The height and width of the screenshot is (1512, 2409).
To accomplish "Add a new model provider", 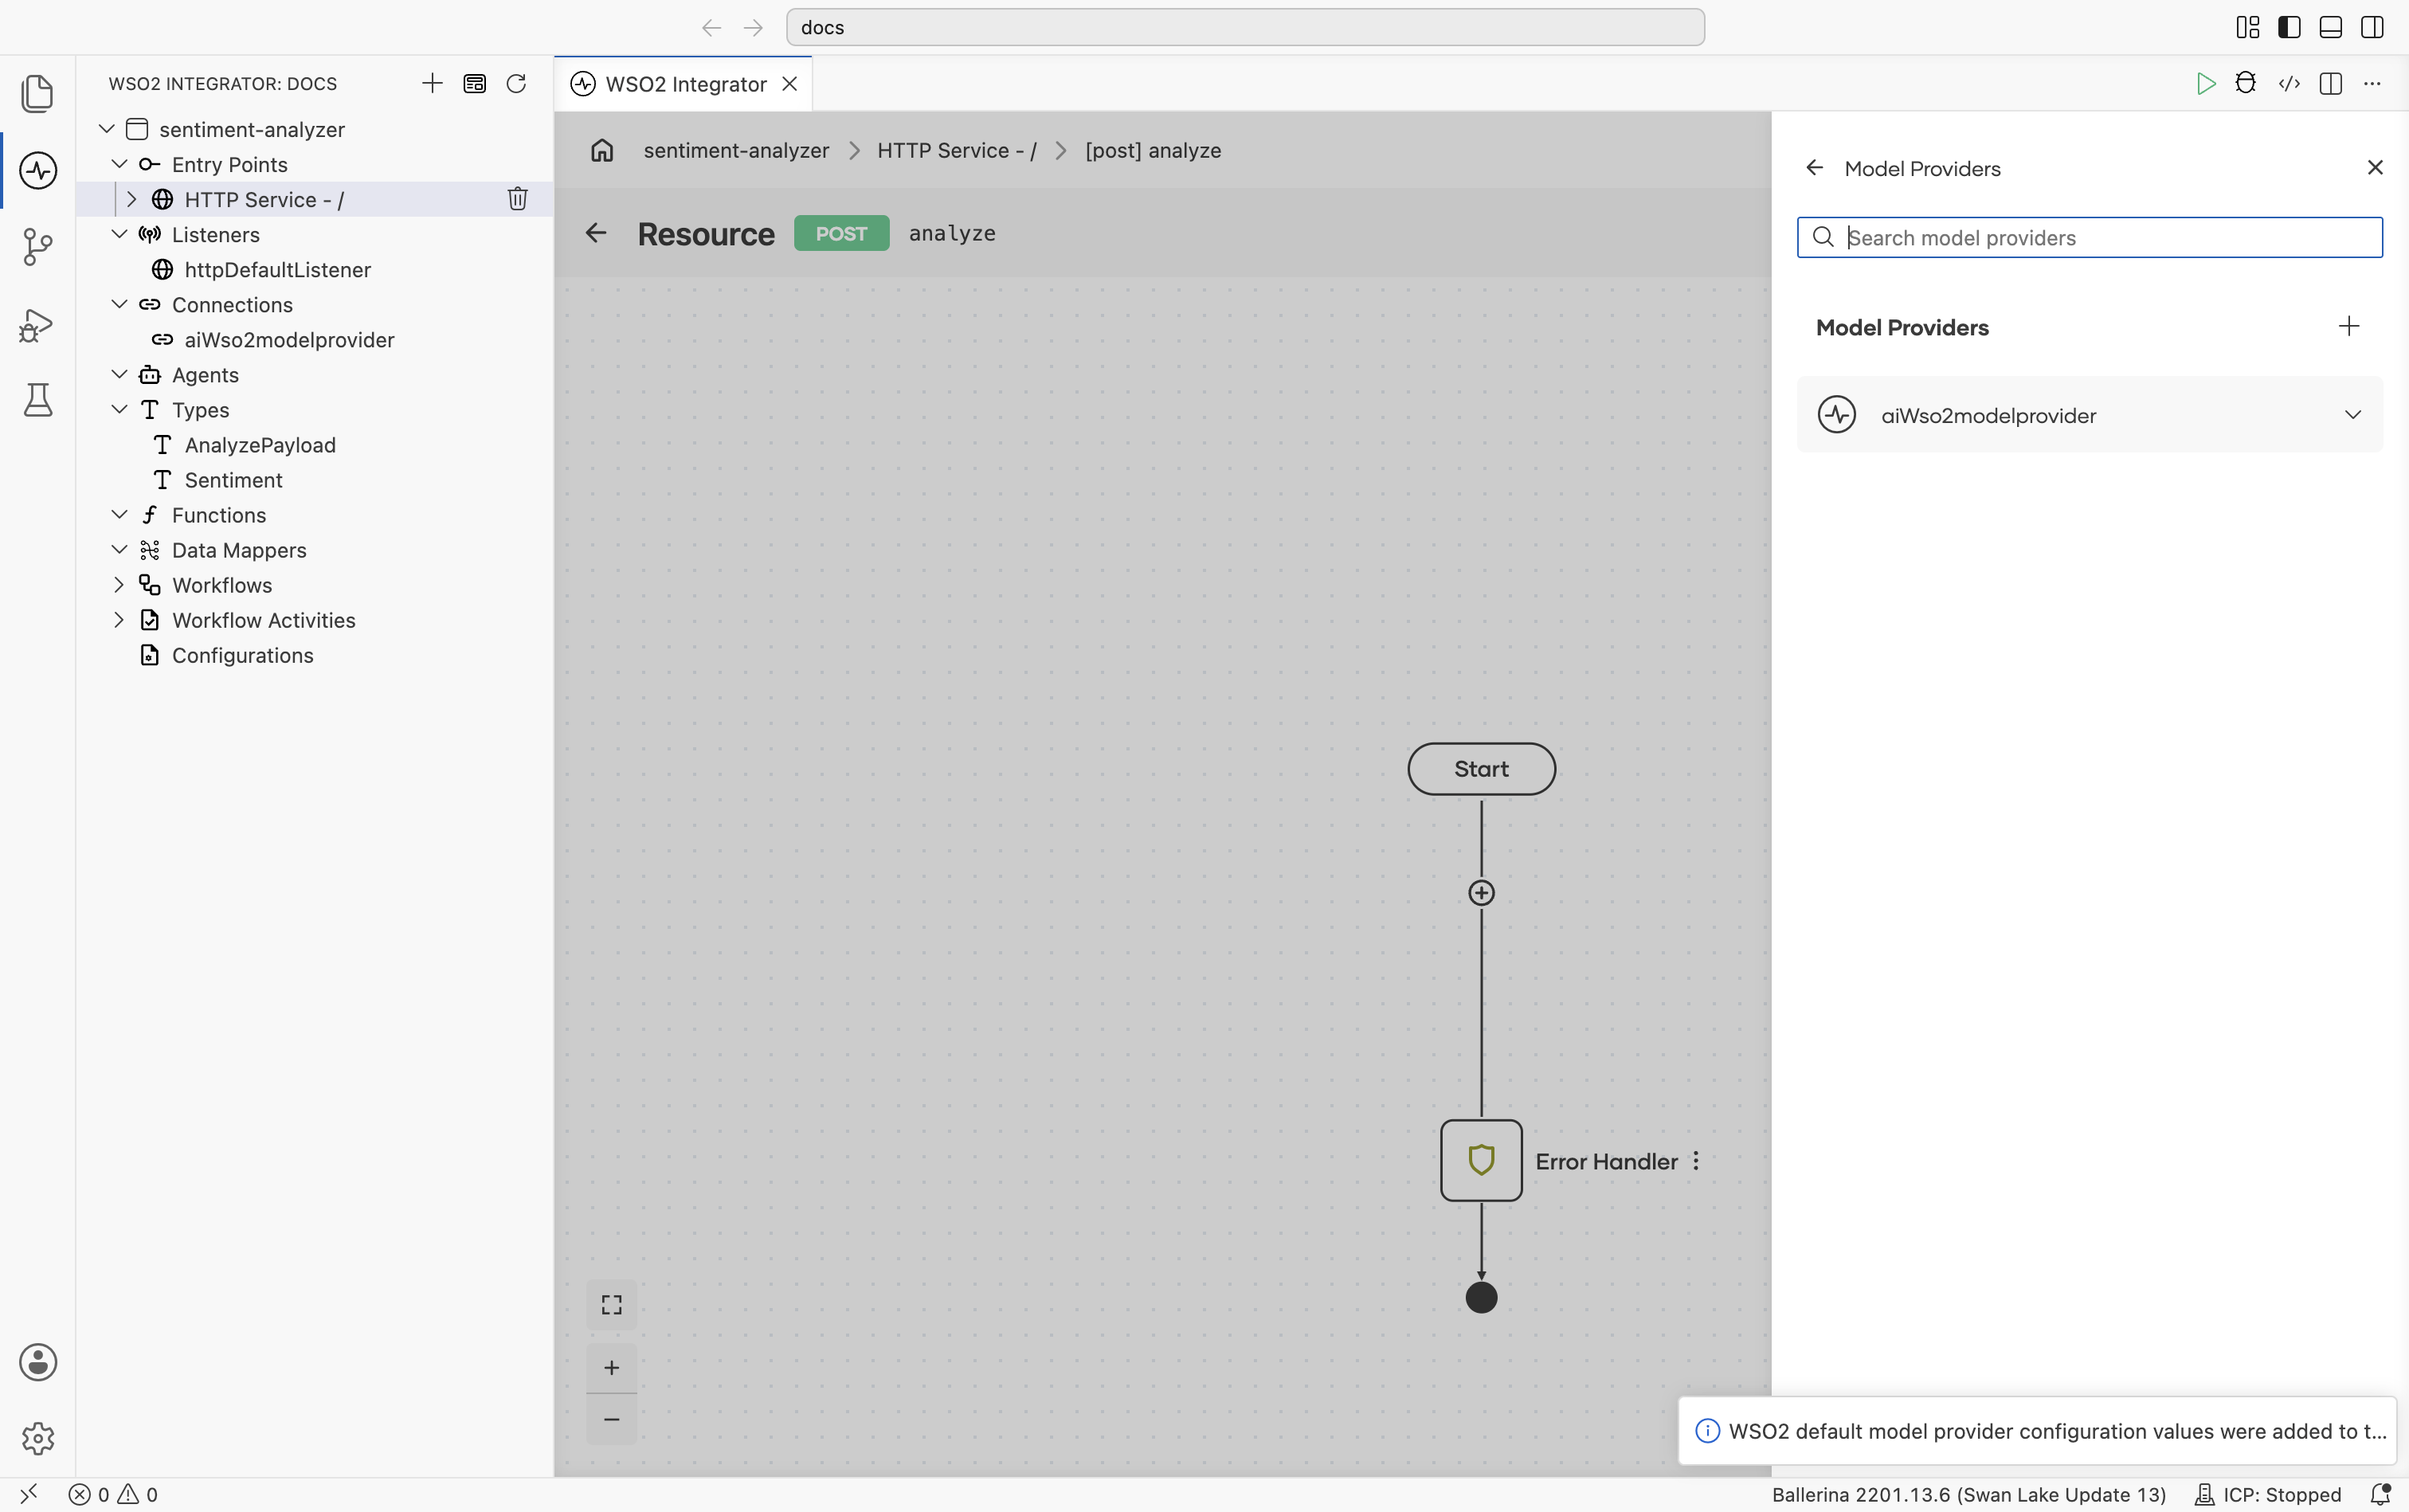I will pos(2349,326).
